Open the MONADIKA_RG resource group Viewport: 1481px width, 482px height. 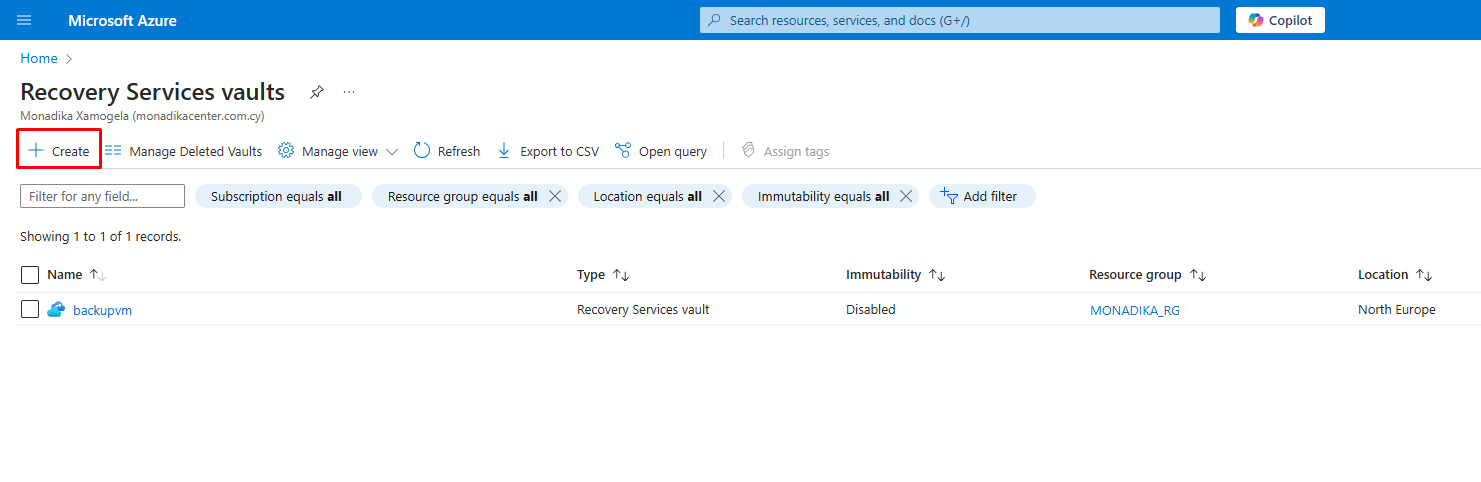point(1135,310)
